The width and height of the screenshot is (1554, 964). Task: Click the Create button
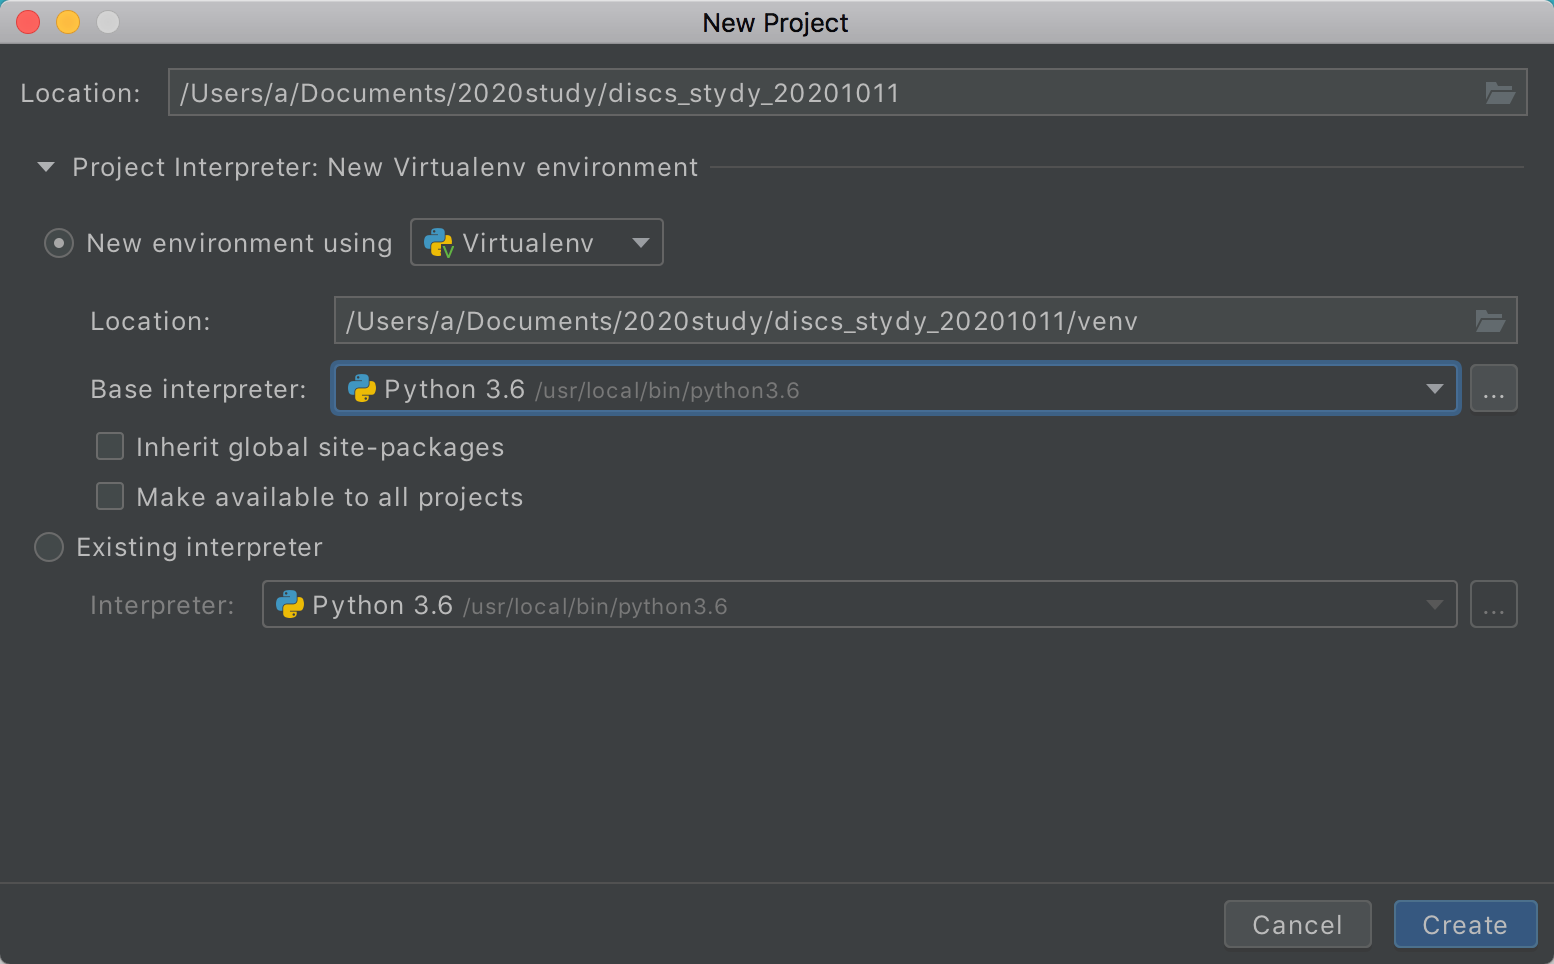pos(1464,925)
